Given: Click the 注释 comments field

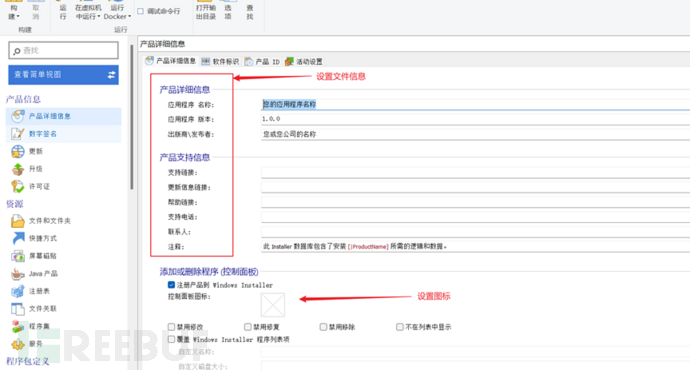Looking at the screenshot, I should click(x=475, y=247).
